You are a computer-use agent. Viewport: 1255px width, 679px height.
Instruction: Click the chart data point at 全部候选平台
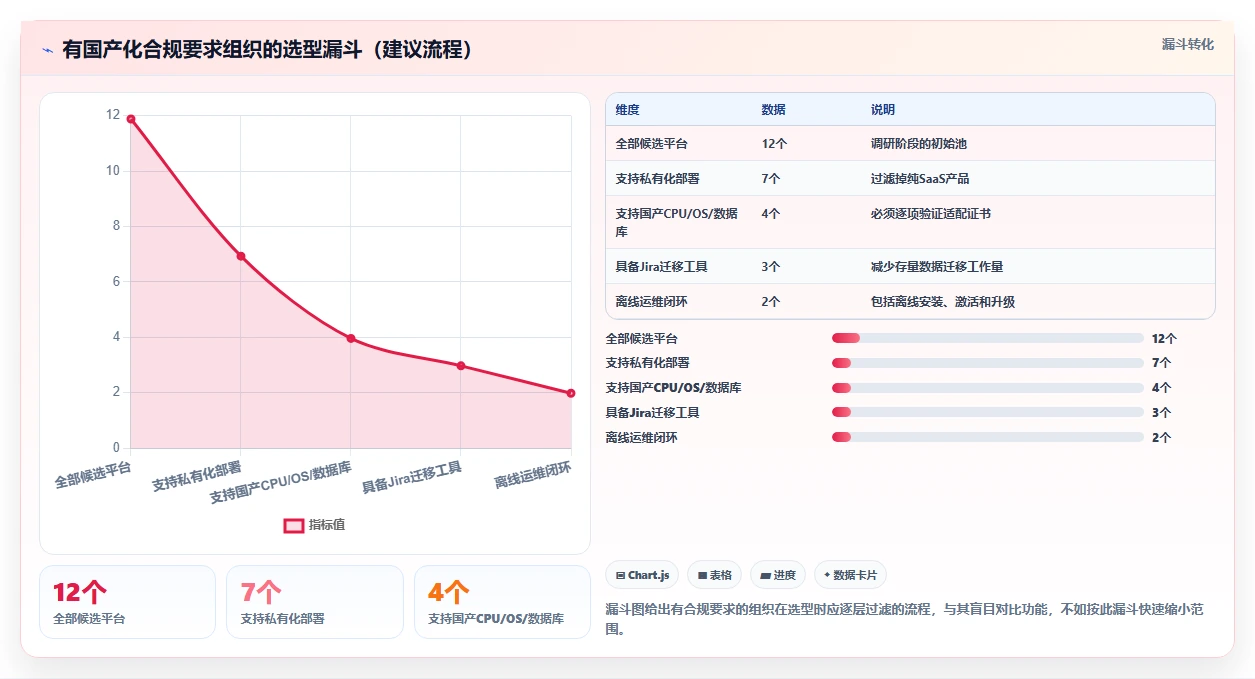131,119
